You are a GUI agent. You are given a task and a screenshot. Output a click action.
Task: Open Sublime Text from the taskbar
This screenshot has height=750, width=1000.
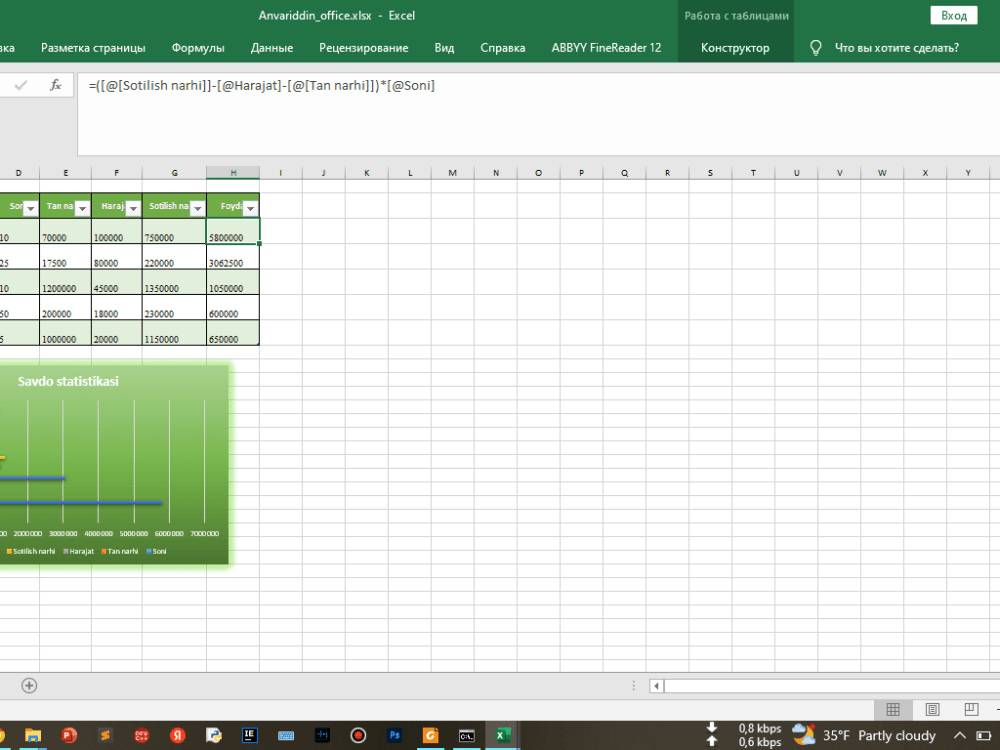click(105, 735)
